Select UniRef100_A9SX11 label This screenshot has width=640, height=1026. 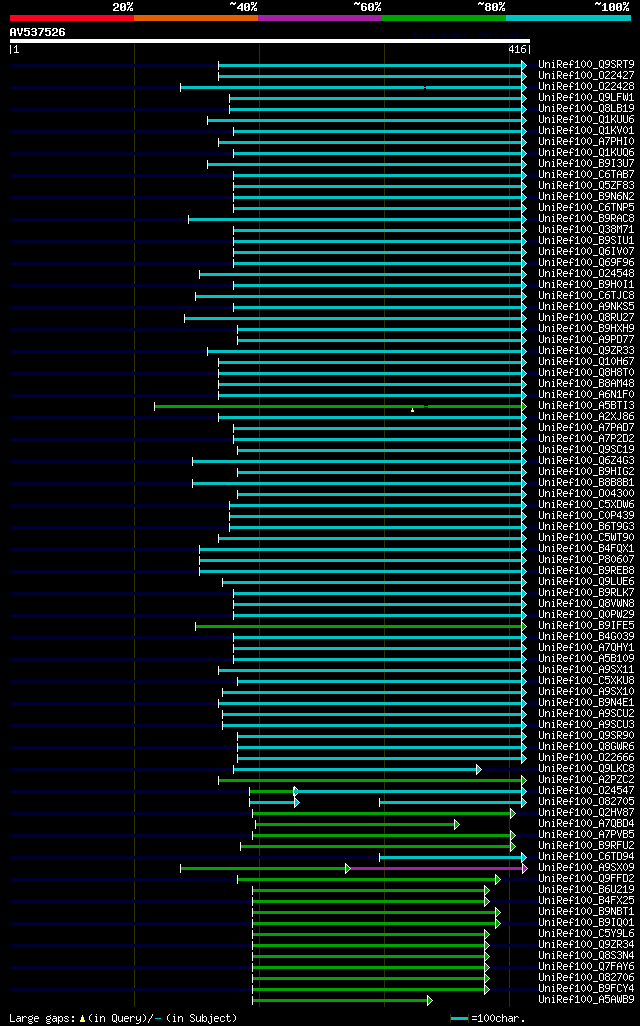(586, 669)
